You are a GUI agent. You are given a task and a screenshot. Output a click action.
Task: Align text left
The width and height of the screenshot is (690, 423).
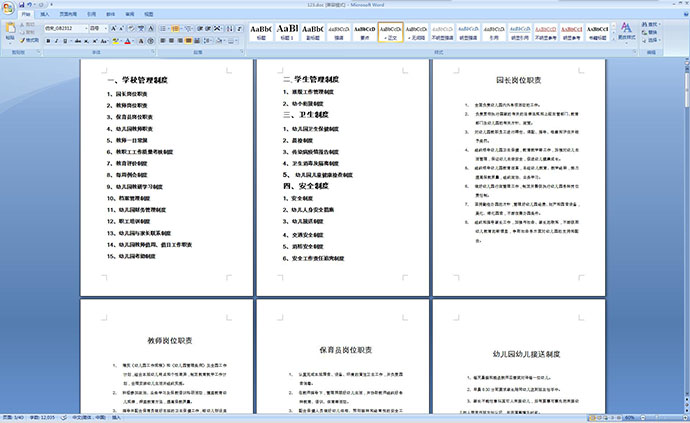163,41
